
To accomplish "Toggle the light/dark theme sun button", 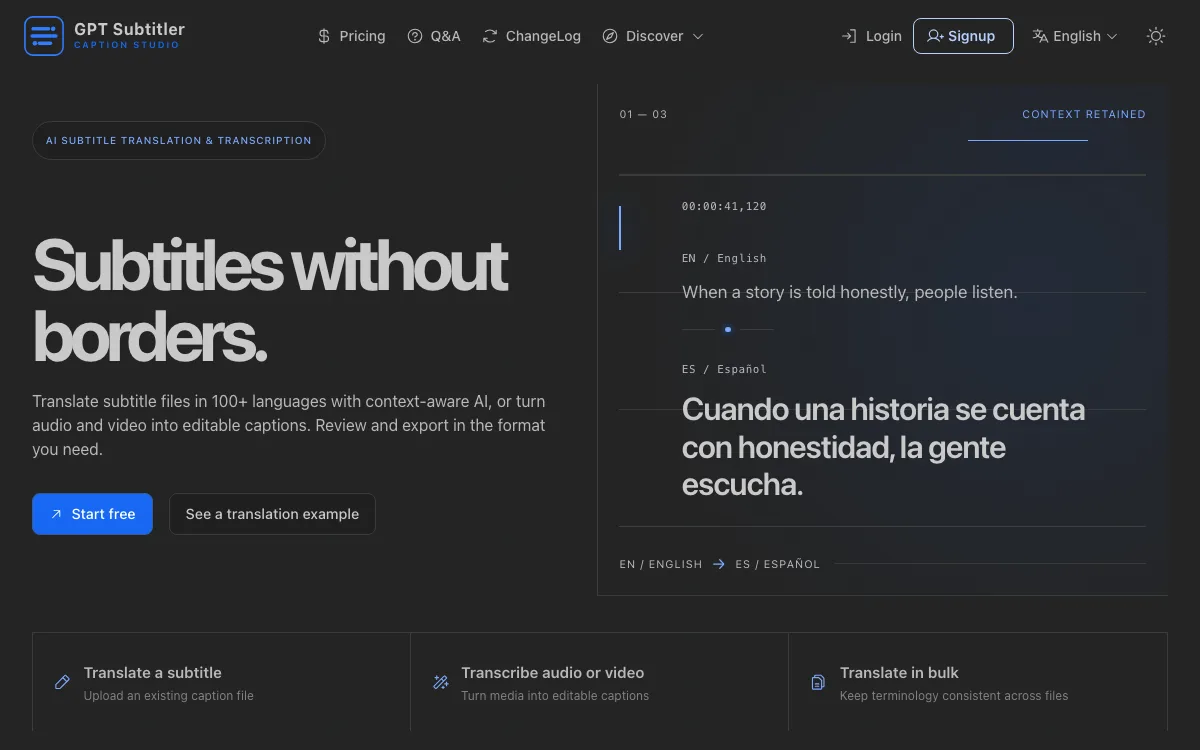I will (x=1156, y=36).
